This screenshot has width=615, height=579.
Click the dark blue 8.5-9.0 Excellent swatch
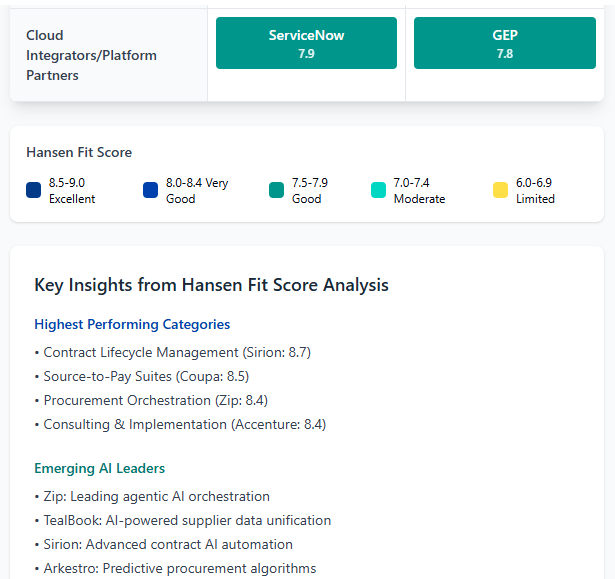(x=34, y=190)
